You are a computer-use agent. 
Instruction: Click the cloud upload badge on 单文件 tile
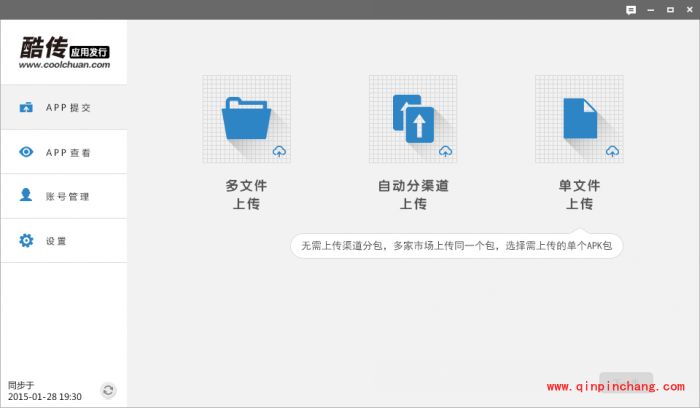coord(612,151)
